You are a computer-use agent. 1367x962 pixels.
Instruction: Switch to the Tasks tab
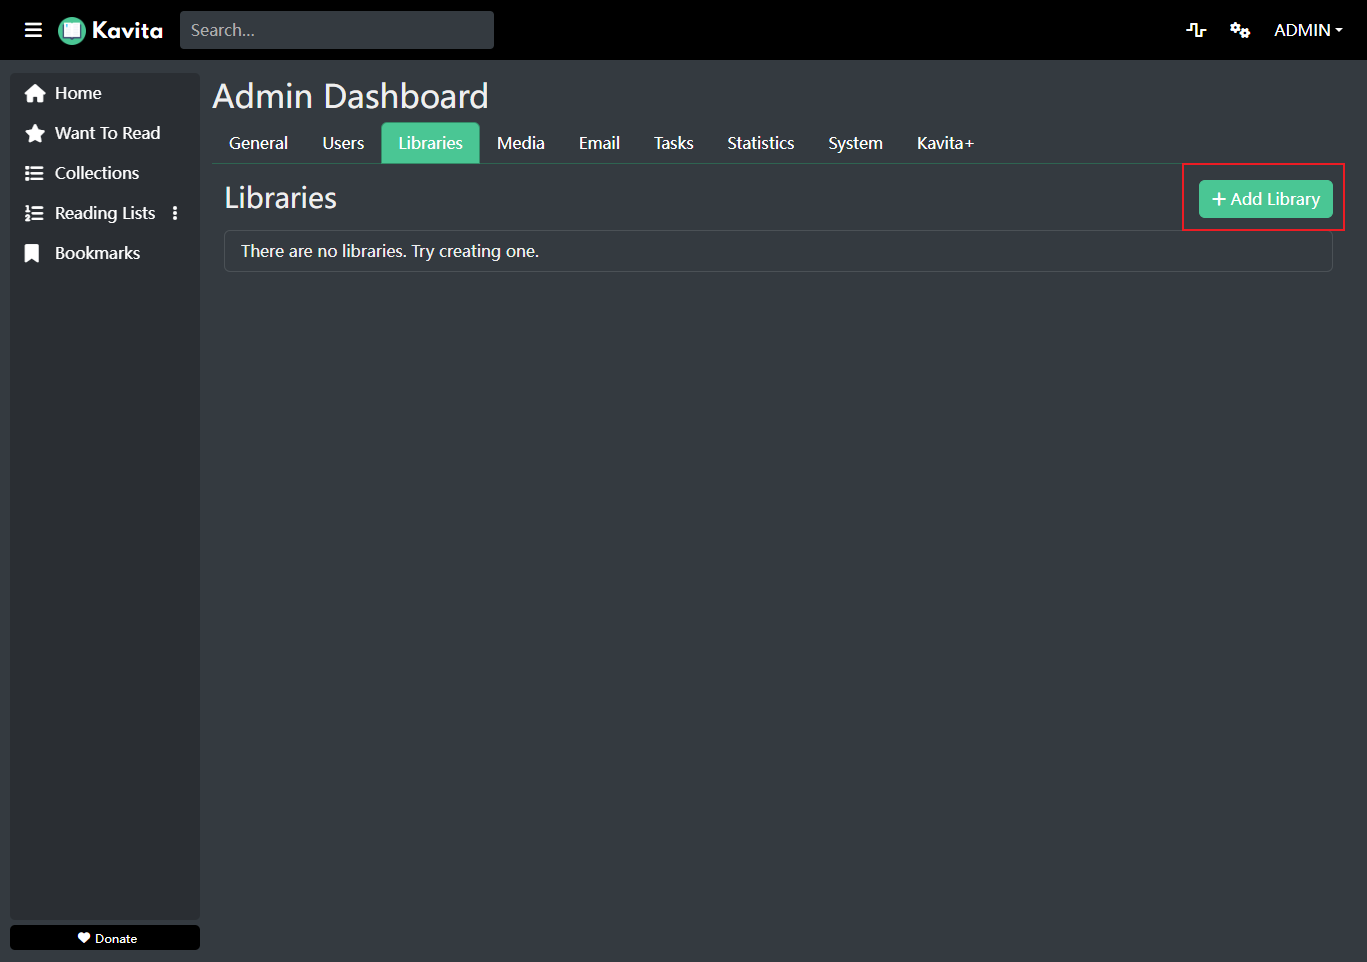point(674,143)
